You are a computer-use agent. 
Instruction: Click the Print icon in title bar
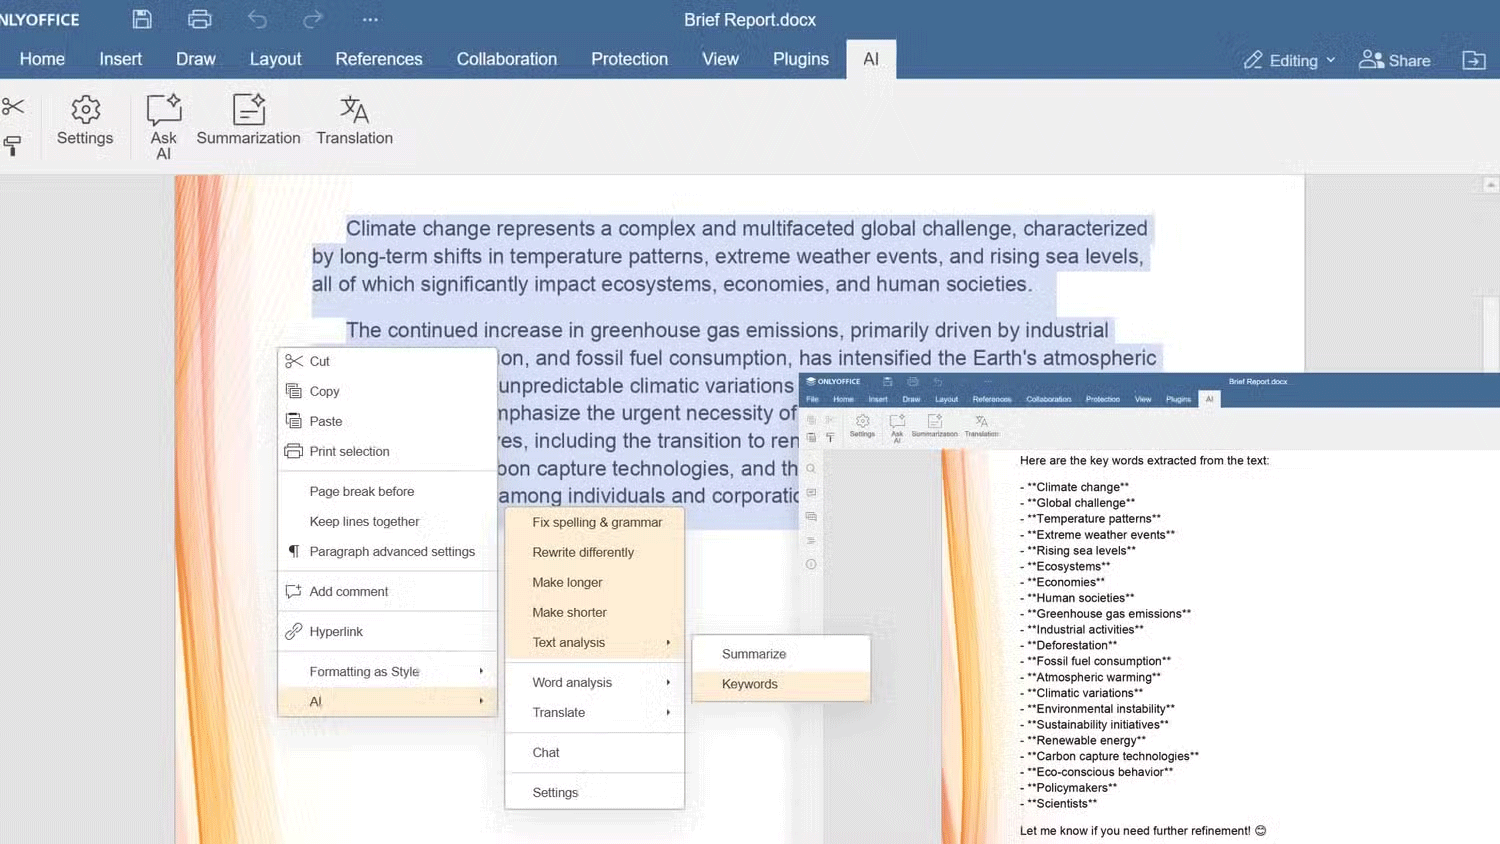pos(199,19)
